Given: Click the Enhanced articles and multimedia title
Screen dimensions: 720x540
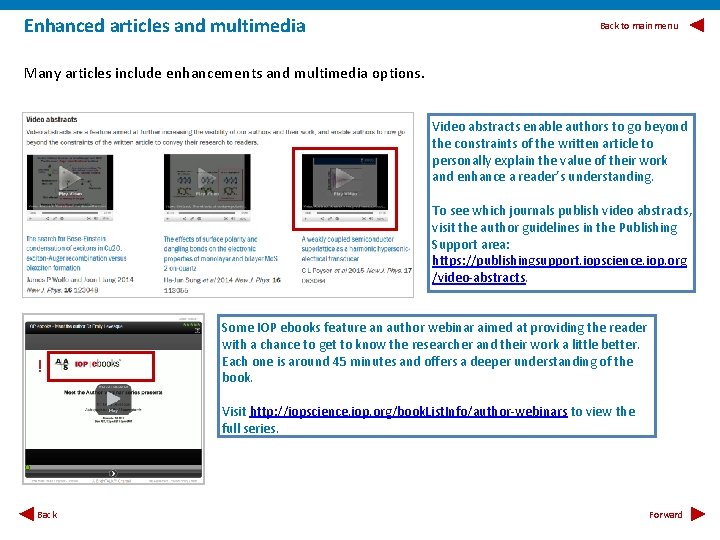Looking at the screenshot, I should pos(164,26).
